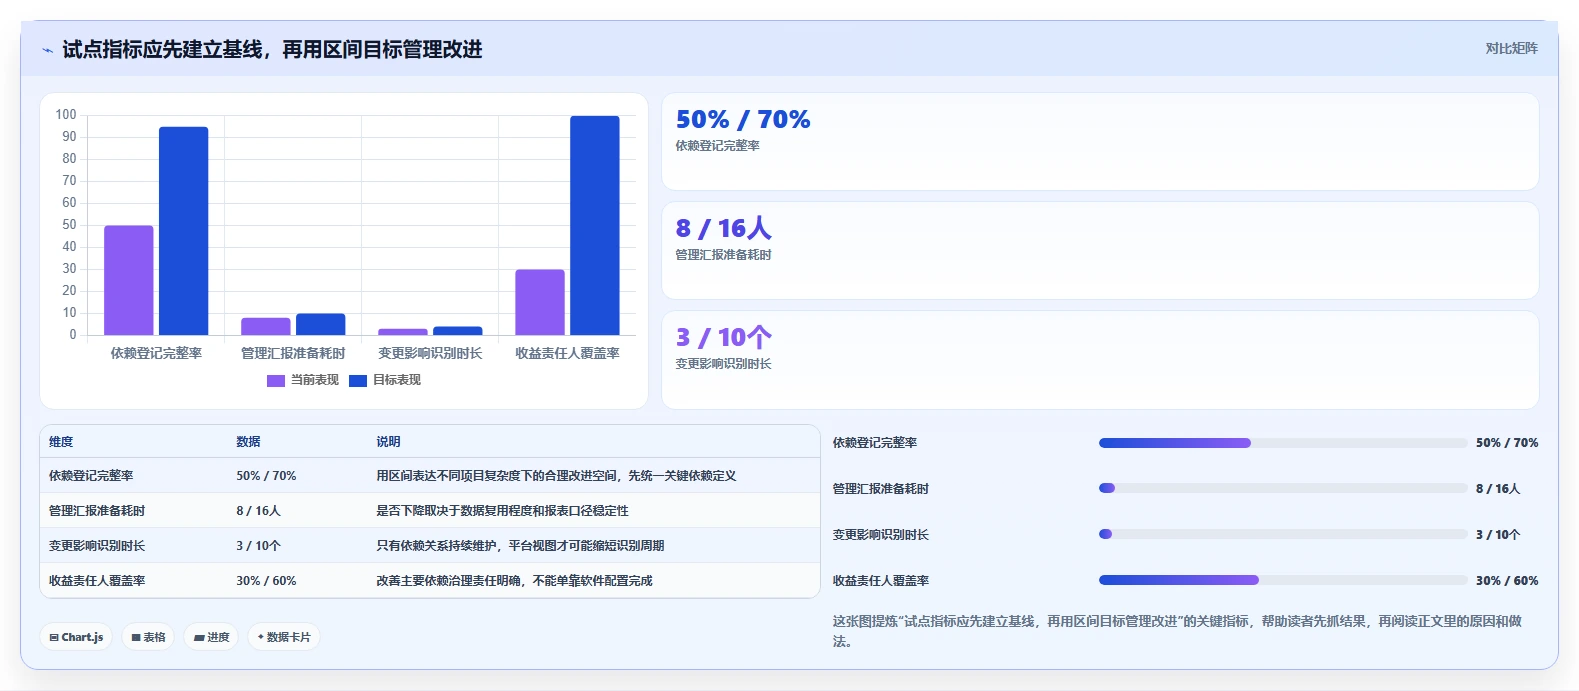Screen dimensions: 1579x691
Task: Click the 依赖登记完整率 caption in the KPI card
Action: click(x=718, y=146)
